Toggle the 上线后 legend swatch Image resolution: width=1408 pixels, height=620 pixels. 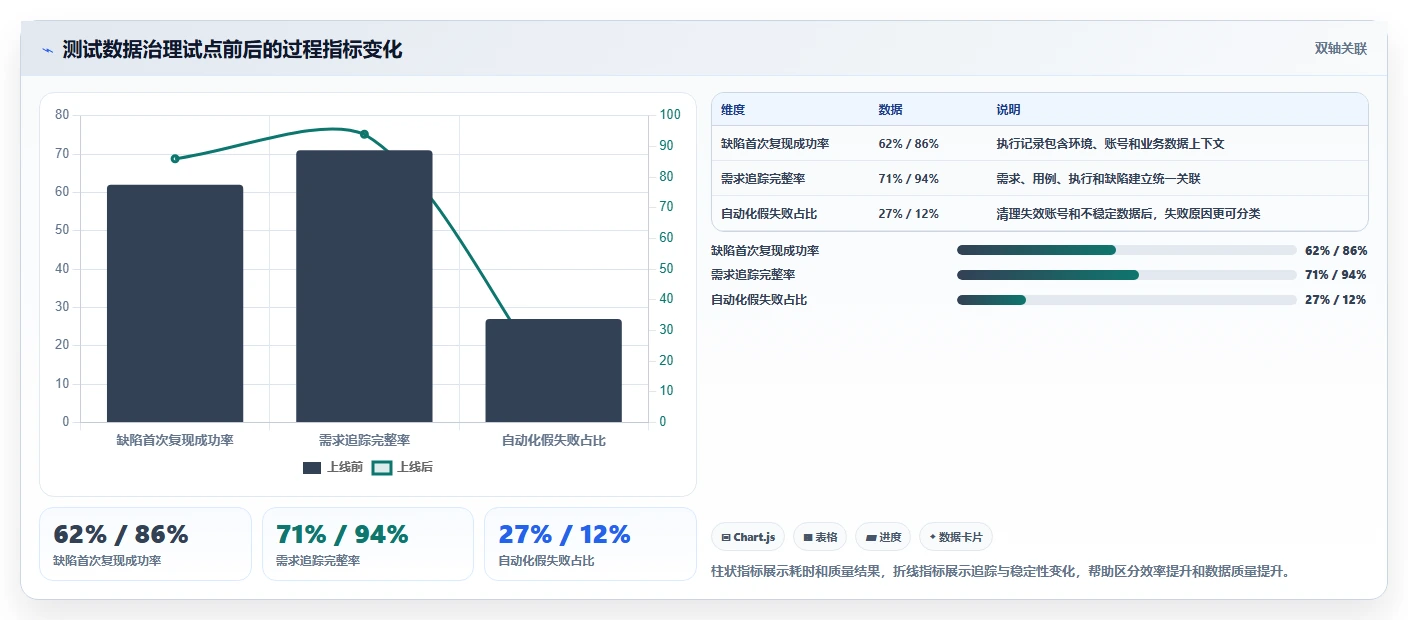(382, 467)
